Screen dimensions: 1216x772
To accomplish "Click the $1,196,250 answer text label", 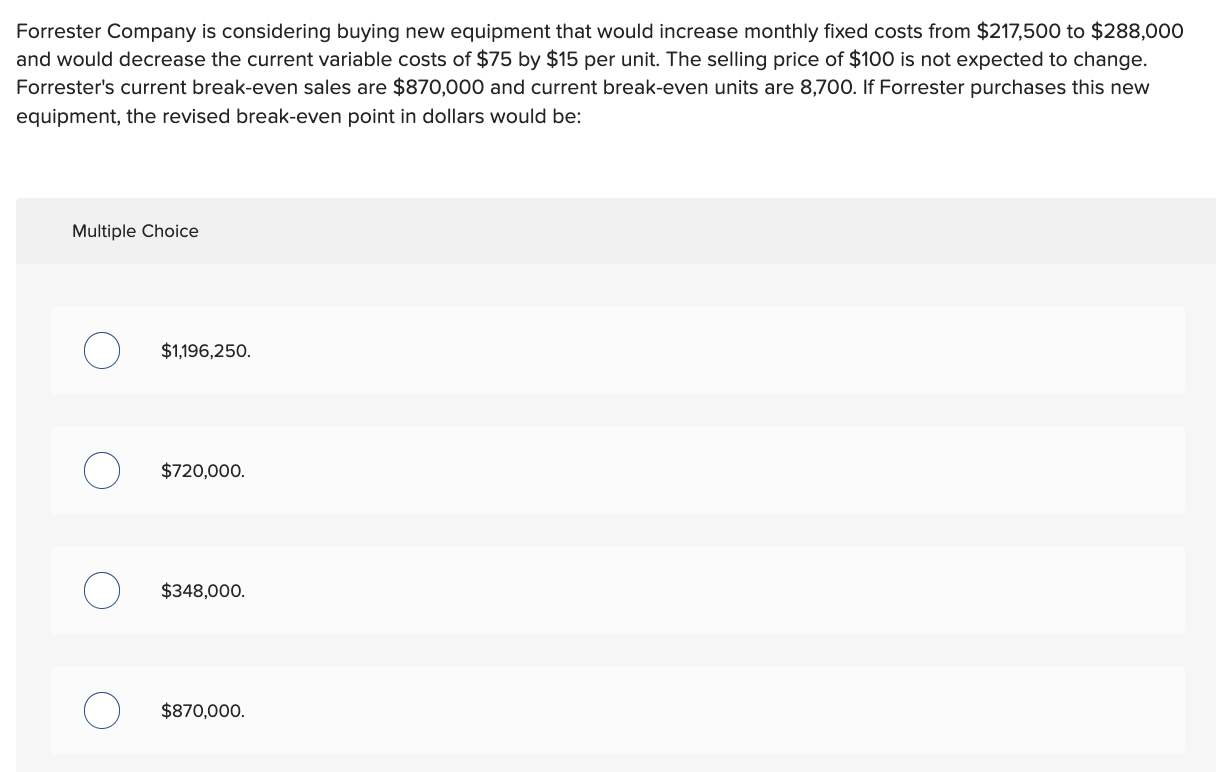I will tap(205, 351).
